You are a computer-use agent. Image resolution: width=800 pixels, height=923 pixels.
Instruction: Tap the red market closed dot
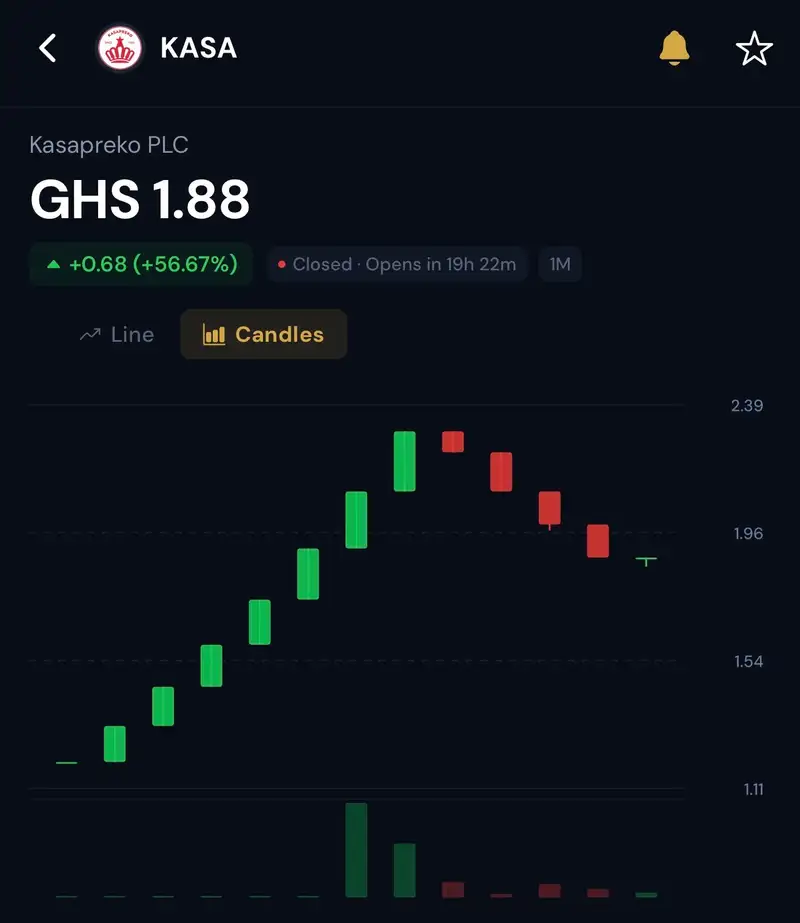(281, 264)
